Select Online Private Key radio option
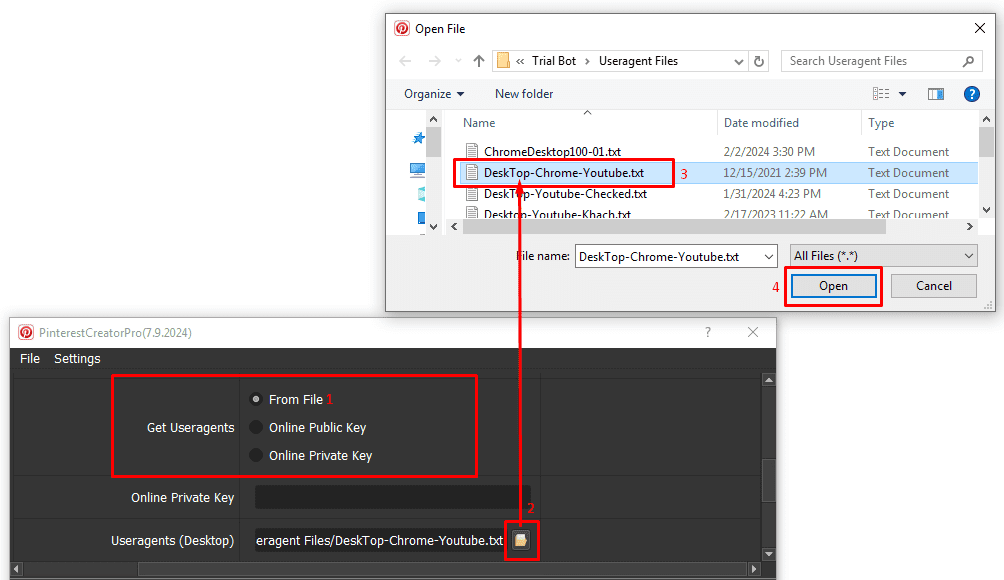1004x580 pixels. tap(256, 455)
